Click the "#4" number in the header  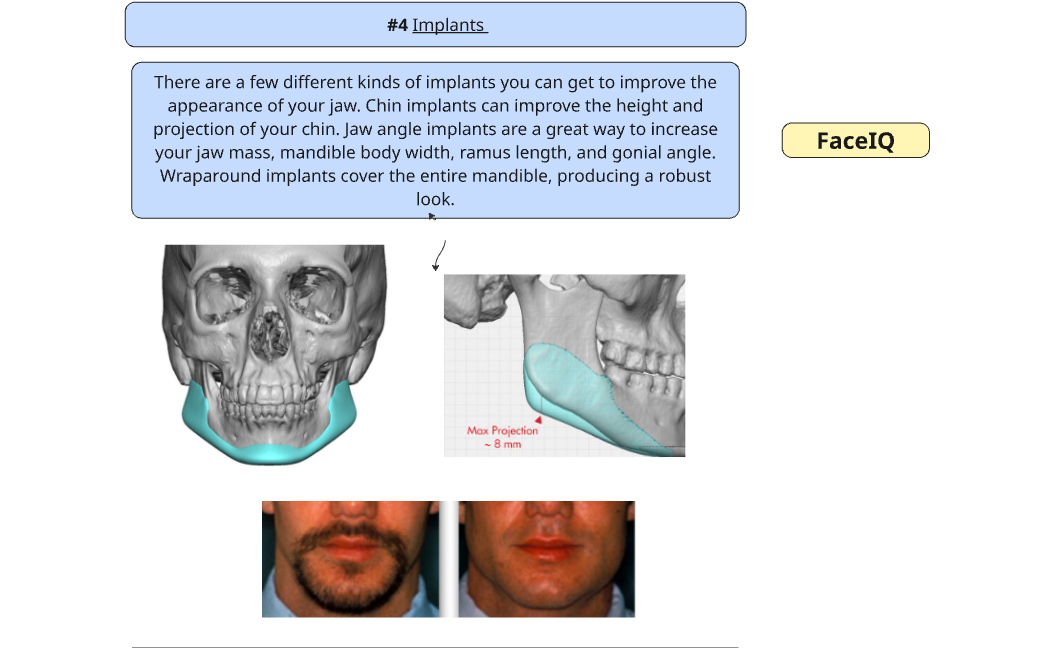click(397, 25)
